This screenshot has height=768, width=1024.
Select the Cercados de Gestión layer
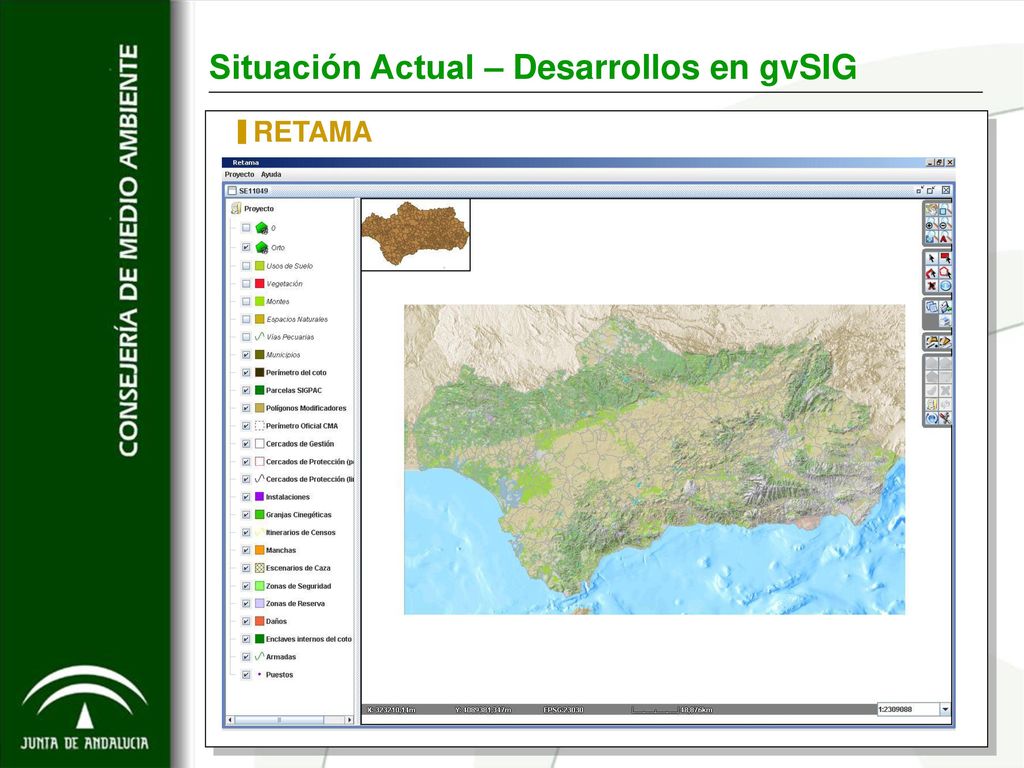point(300,443)
